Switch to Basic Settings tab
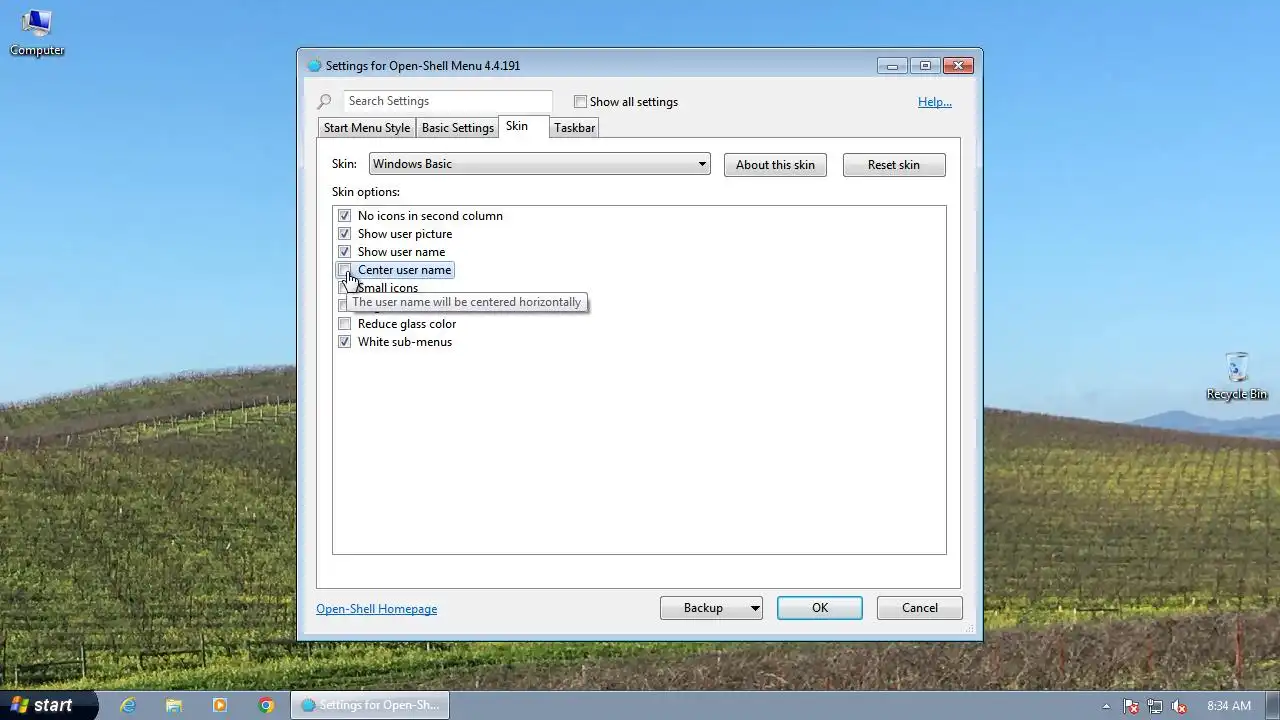 tap(458, 128)
